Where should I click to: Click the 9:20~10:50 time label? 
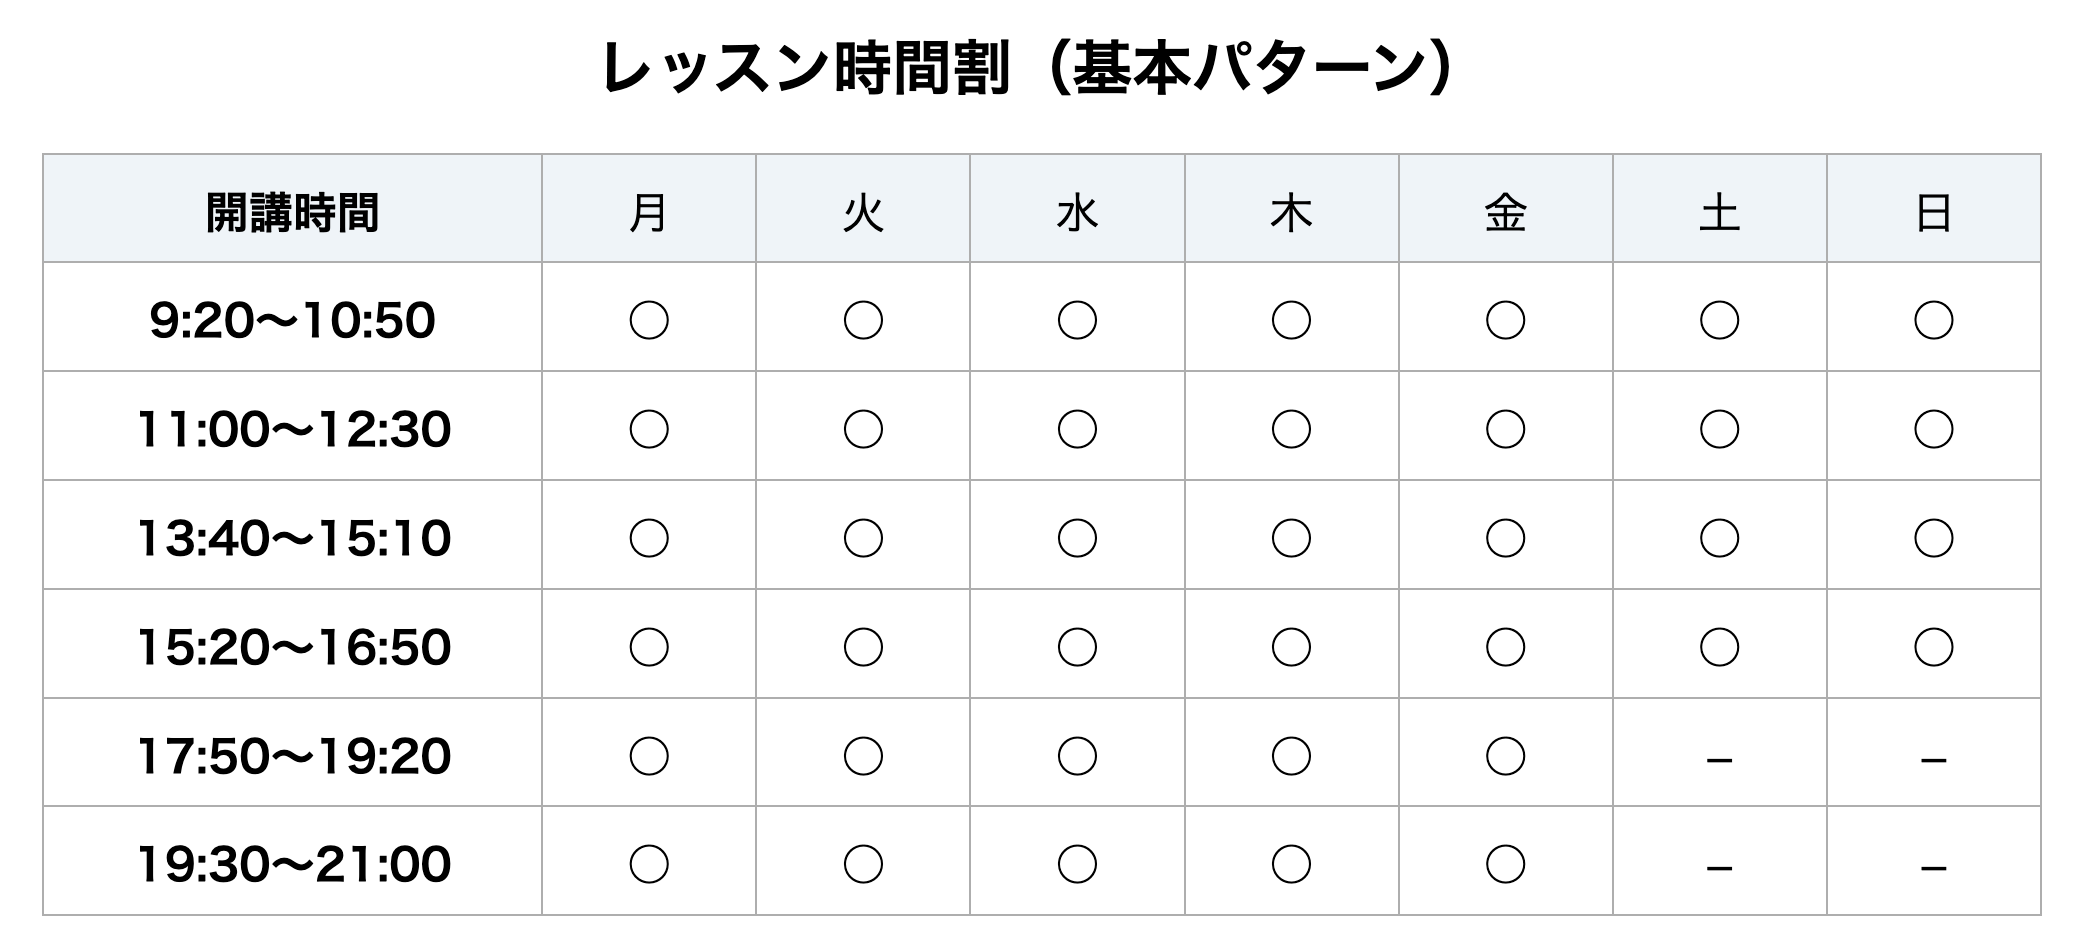tap(292, 321)
